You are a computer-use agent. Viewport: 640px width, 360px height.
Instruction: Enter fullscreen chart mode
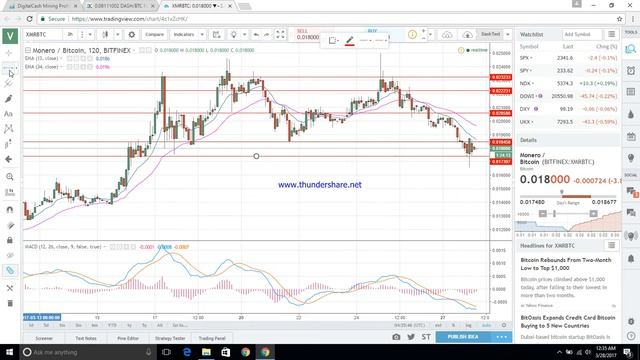280,35
